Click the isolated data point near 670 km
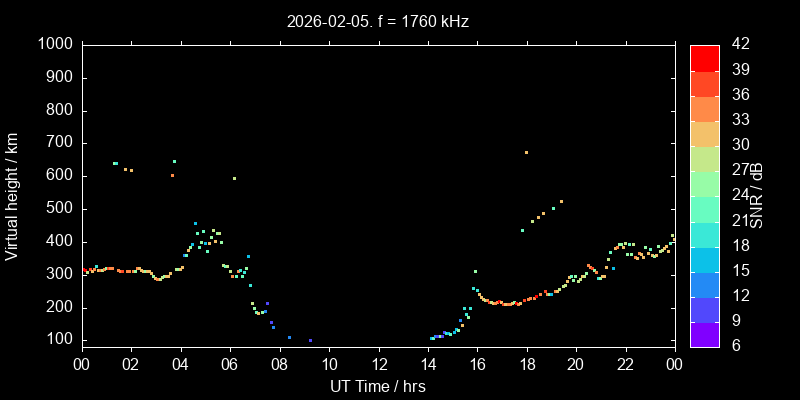The height and width of the screenshot is (400, 800). [526, 153]
